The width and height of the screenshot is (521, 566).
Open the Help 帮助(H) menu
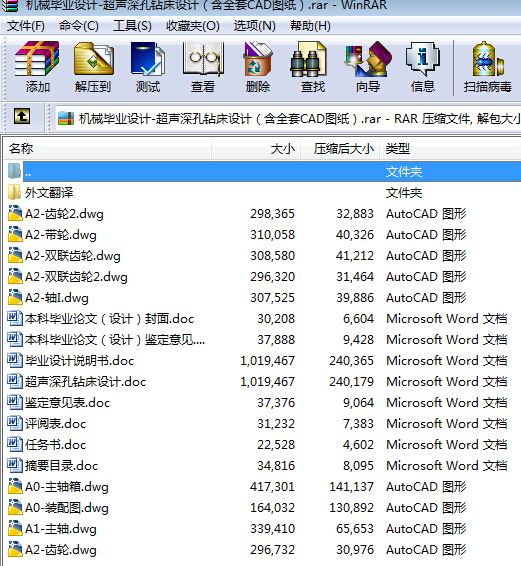point(310,26)
